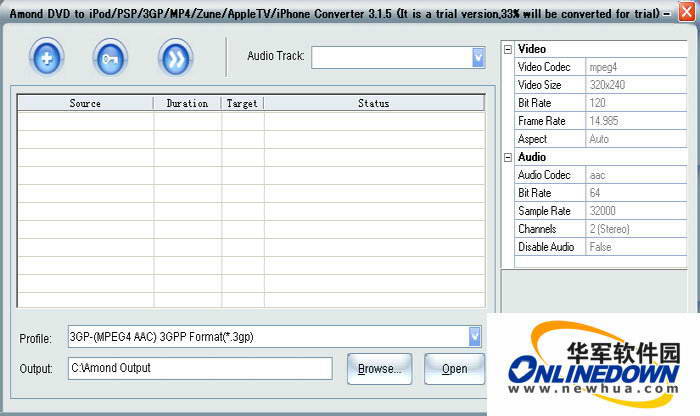Click the Profile combo box text
Viewport: 700px width, 416px height.
pos(162,337)
